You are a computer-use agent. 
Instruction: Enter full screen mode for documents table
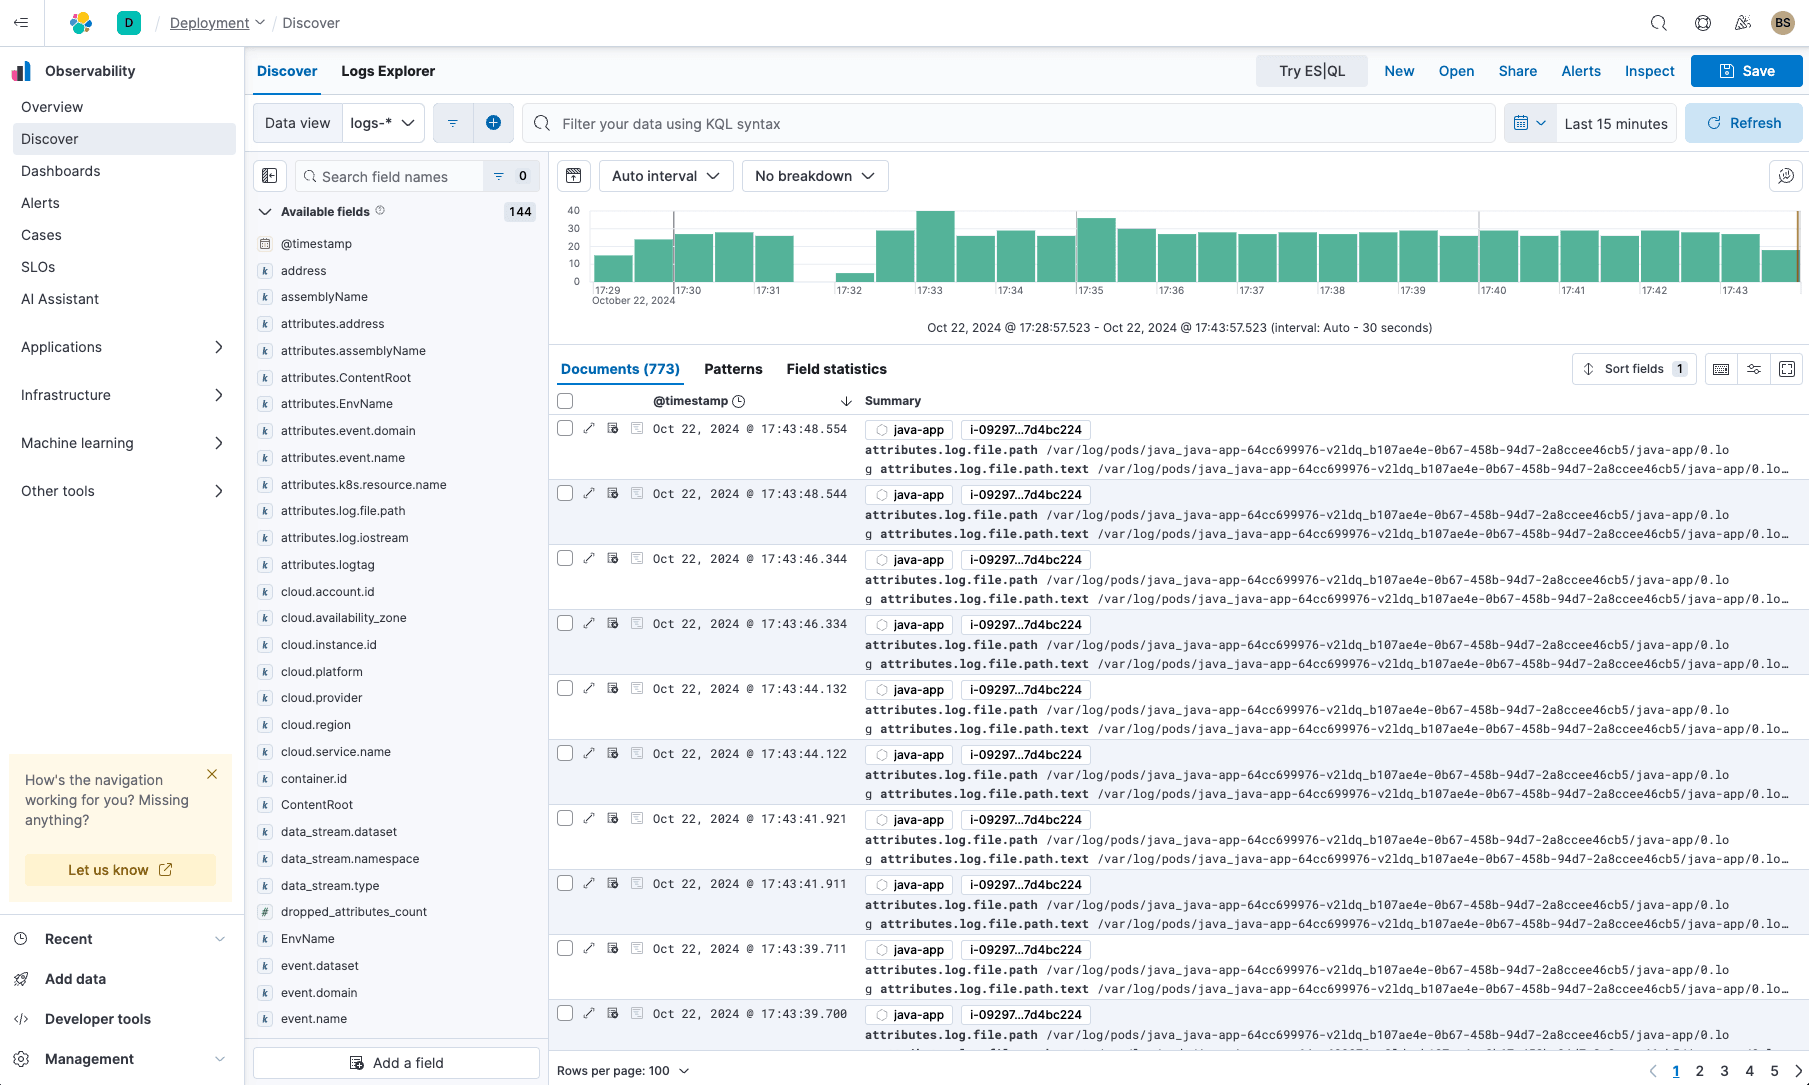(1787, 369)
